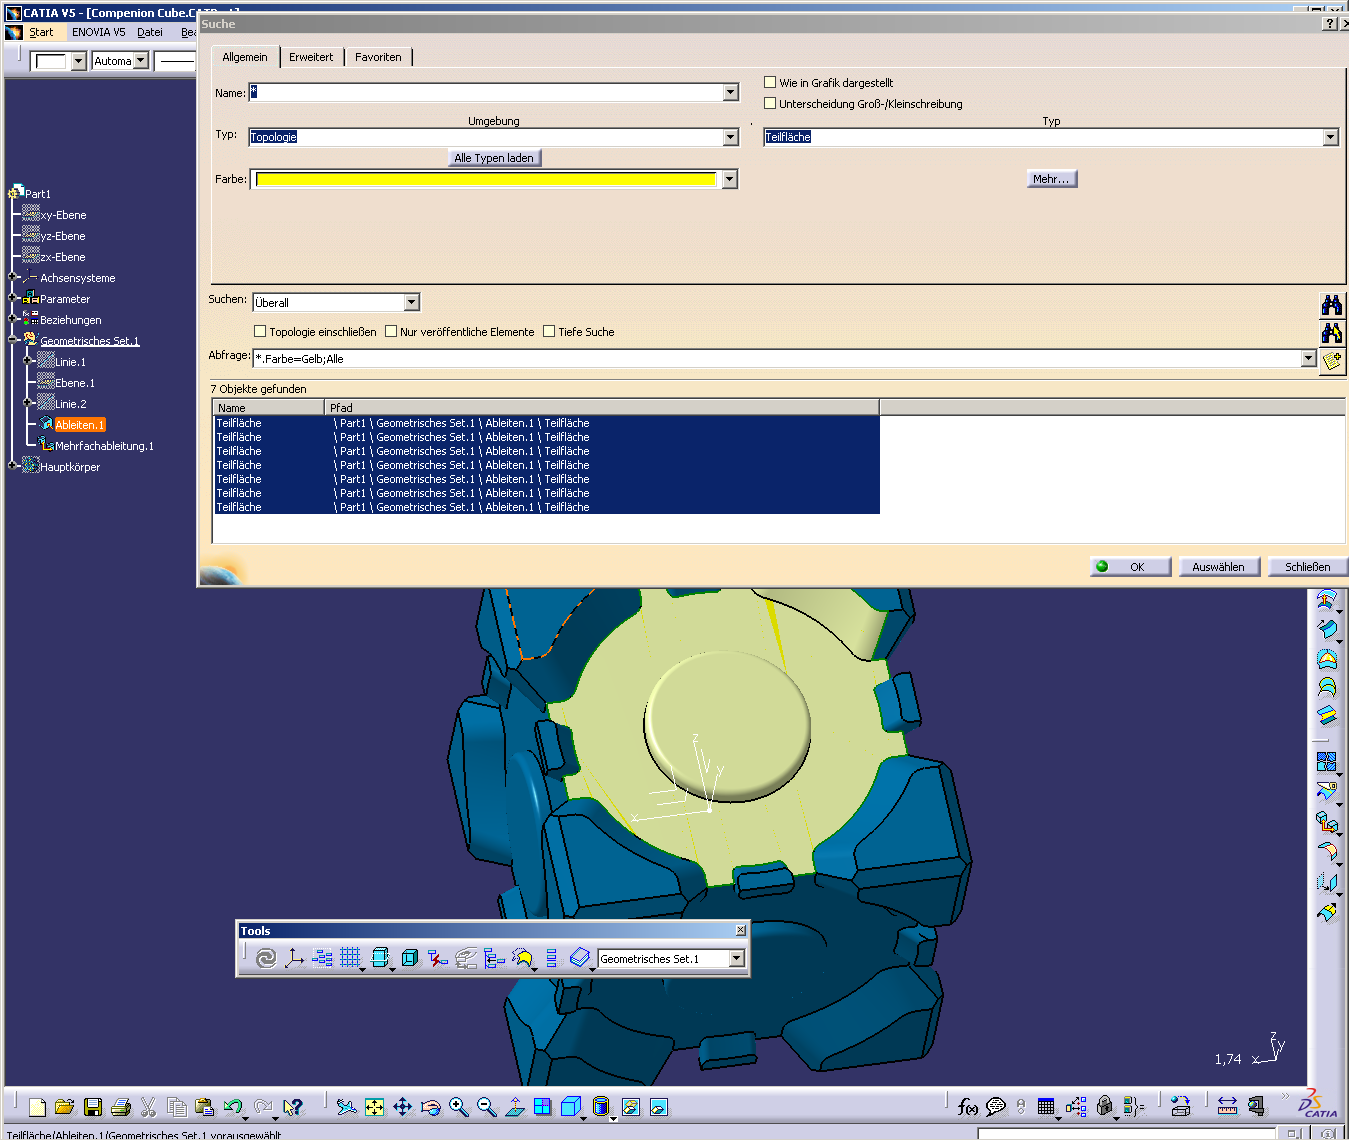This screenshot has height=1141, width=1349.
Task: Click the Open file folder icon
Action: pyautogui.click(x=65, y=1107)
